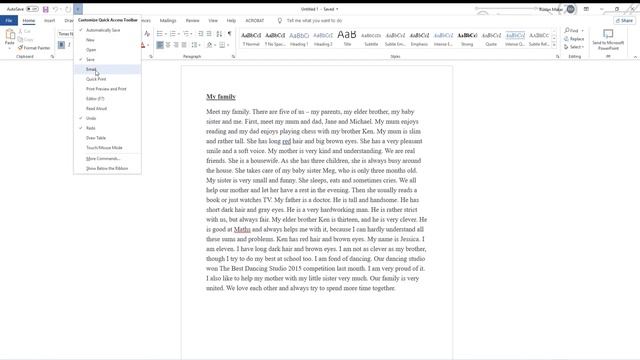
Task: Click the lightbulb Tell me icon
Action: point(280,20)
